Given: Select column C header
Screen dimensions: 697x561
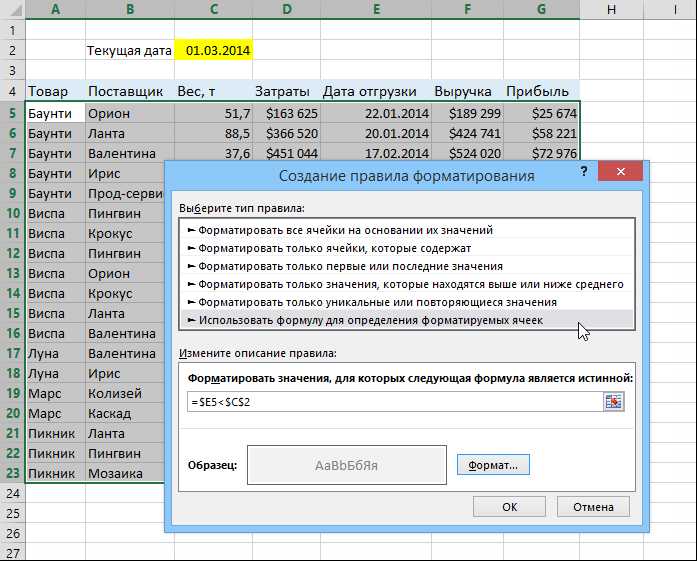Looking at the screenshot, I should pyautogui.click(x=213, y=9).
